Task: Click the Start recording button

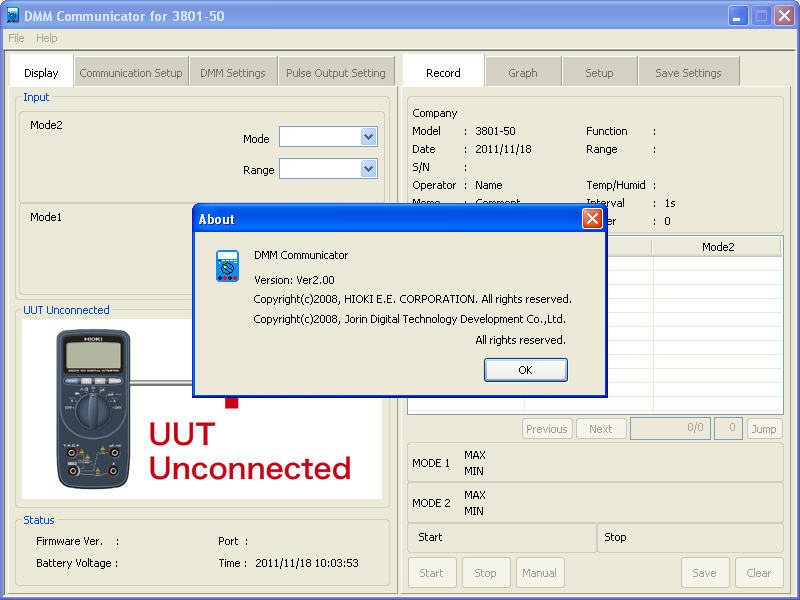Action: [432, 573]
